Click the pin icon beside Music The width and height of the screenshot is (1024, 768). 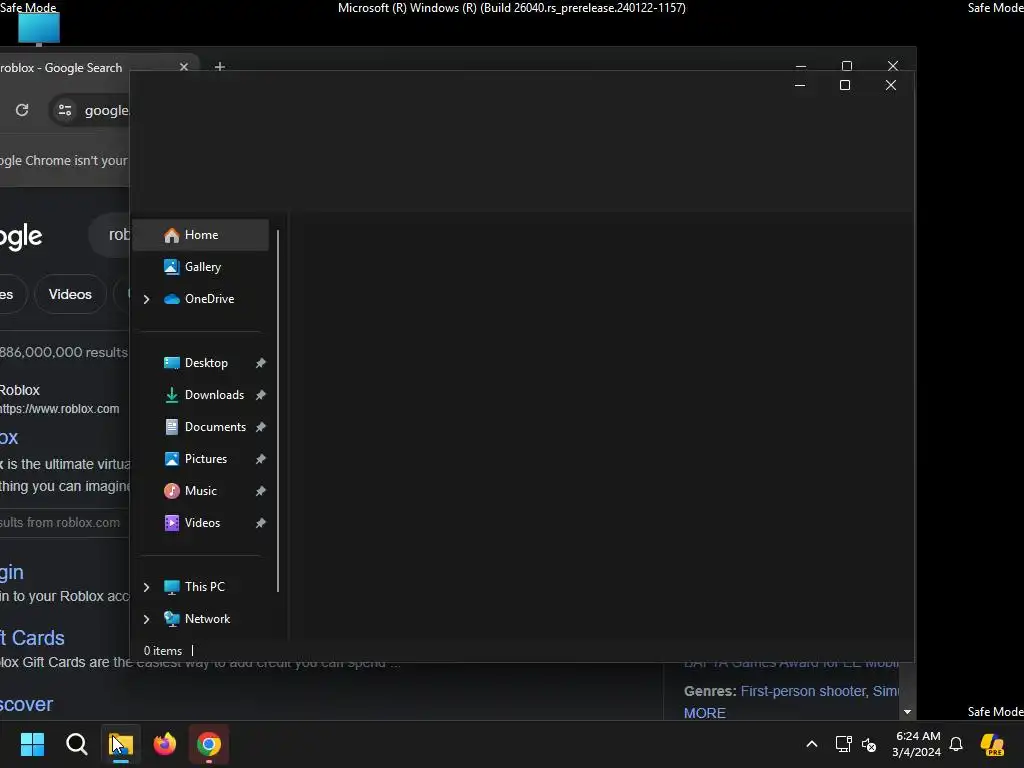click(261, 491)
